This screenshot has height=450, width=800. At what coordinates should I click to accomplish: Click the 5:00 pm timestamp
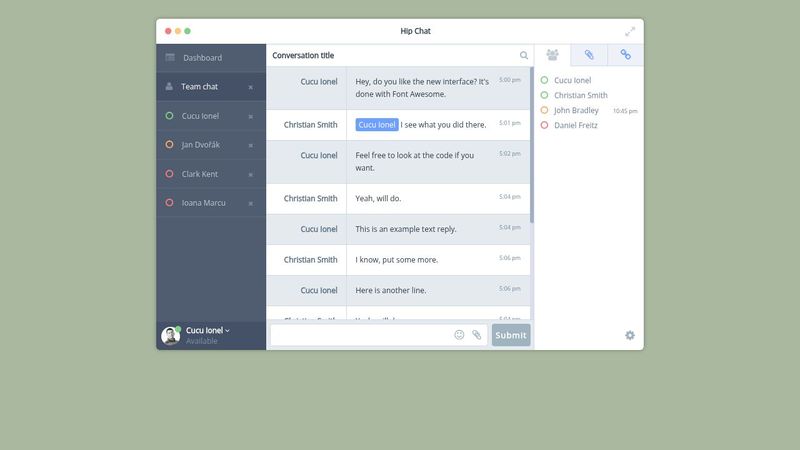[510, 80]
